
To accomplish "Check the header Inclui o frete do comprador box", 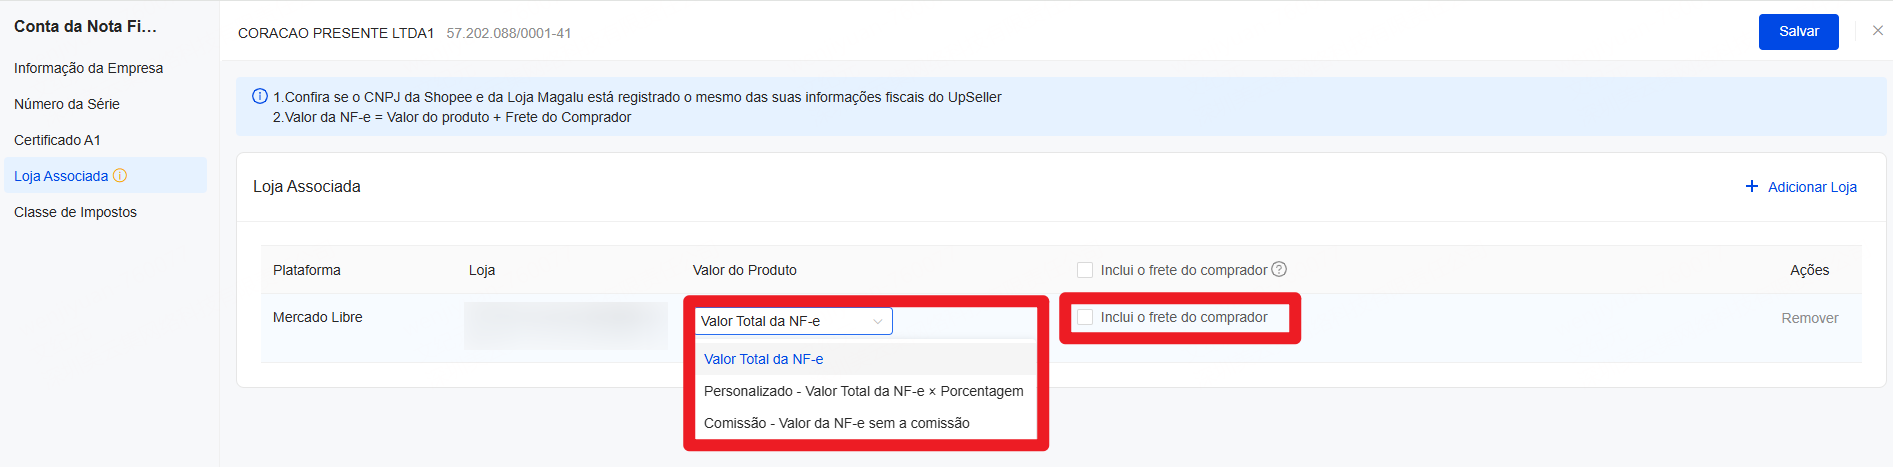I will pyautogui.click(x=1085, y=270).
